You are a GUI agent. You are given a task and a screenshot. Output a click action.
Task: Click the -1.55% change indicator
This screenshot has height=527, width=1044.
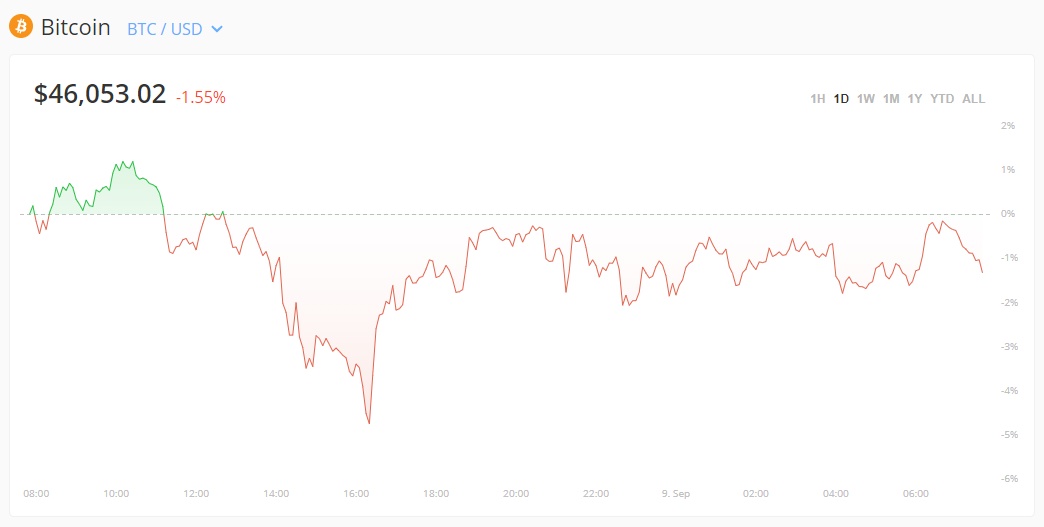(x=201, y=97)
